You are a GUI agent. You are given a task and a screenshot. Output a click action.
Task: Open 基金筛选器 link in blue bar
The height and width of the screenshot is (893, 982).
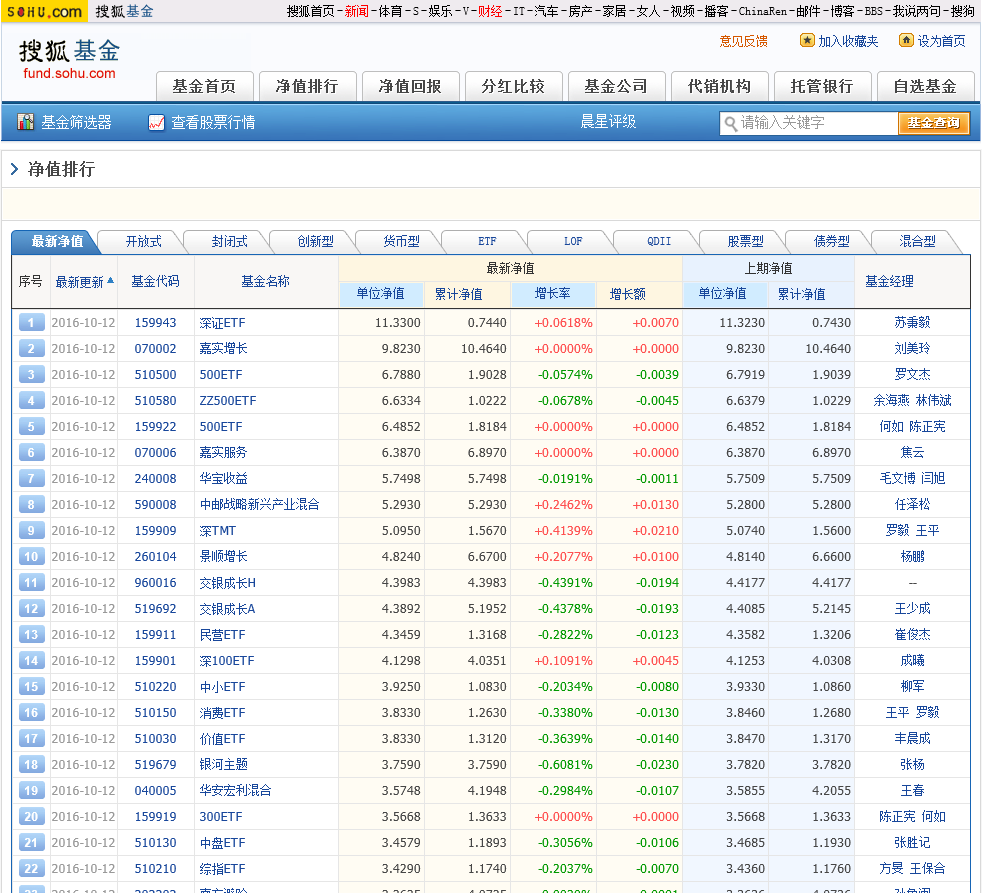pyautogui.click(x=76, y=123)
